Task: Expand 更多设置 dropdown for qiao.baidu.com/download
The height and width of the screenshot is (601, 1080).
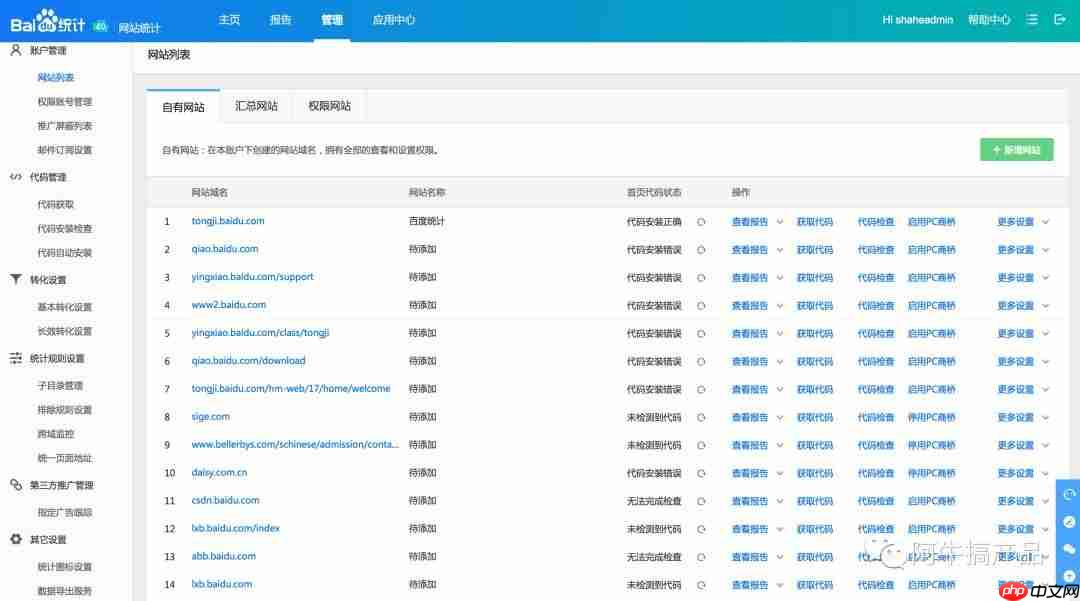Action: click(x=1046, y=361)
